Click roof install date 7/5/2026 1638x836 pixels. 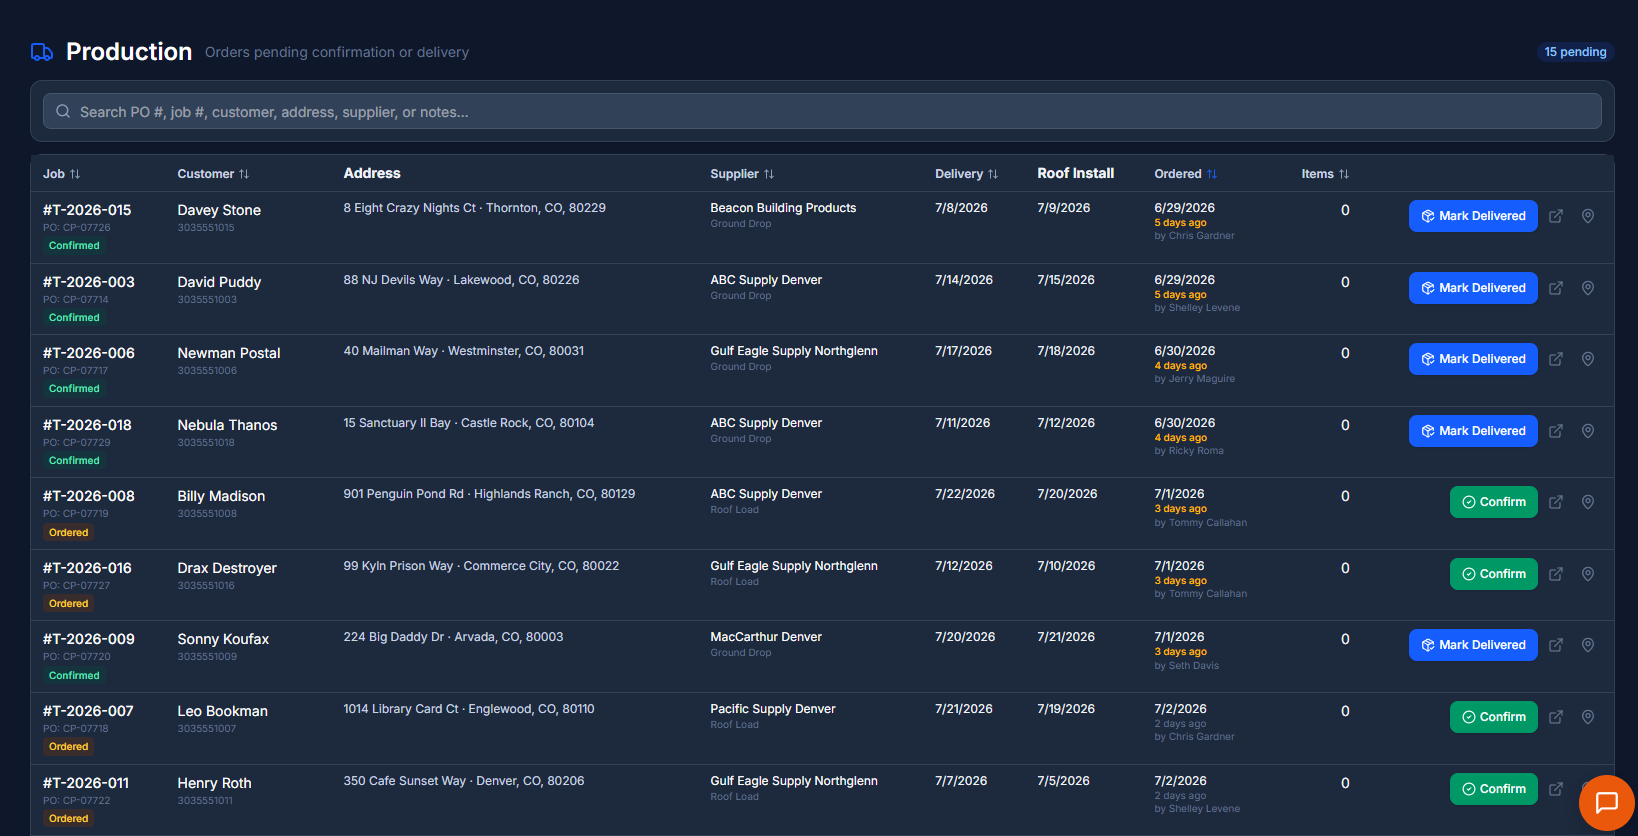point(1063,781)
